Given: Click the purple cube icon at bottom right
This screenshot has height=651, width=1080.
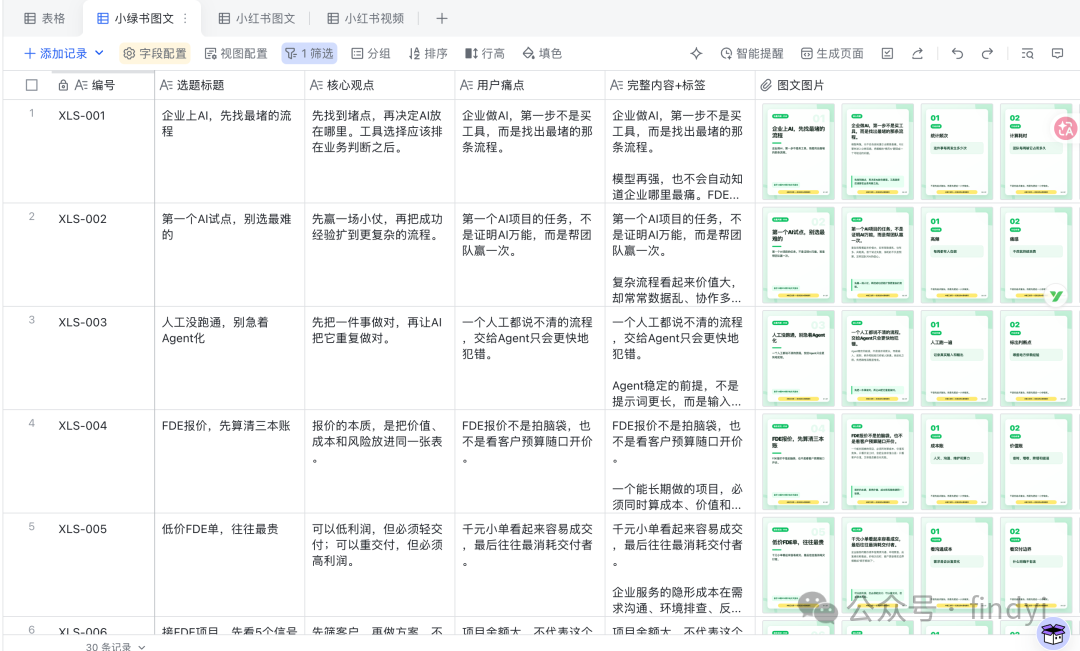Looking at the screenshot, I should coord(1053,634).
